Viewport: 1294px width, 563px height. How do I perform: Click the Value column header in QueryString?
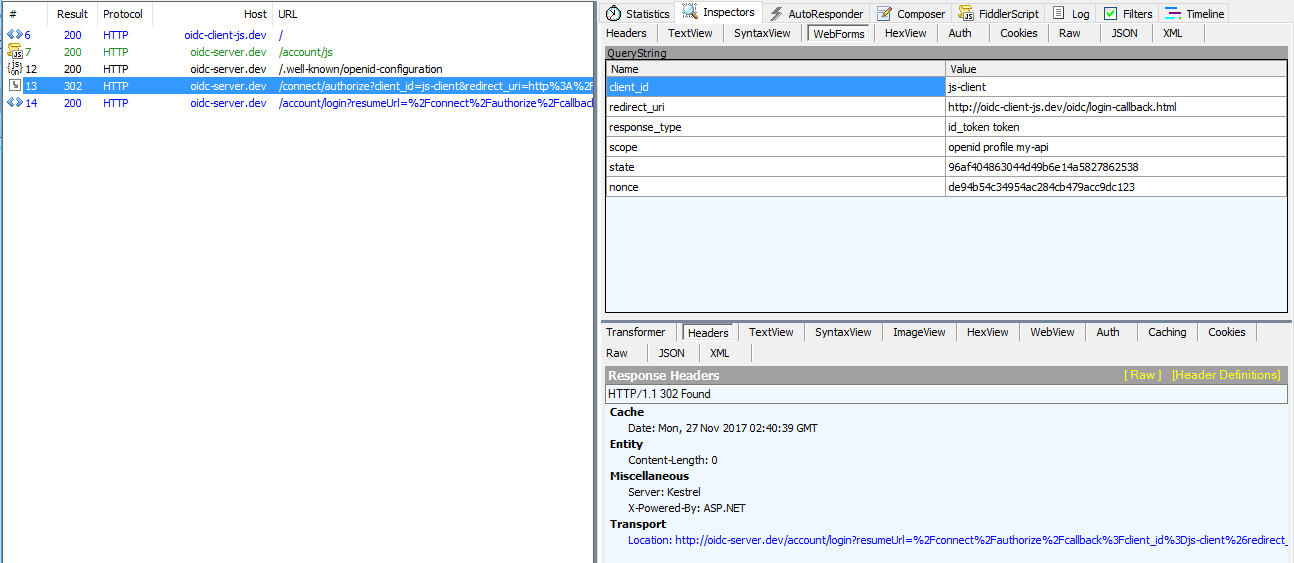1116,69
